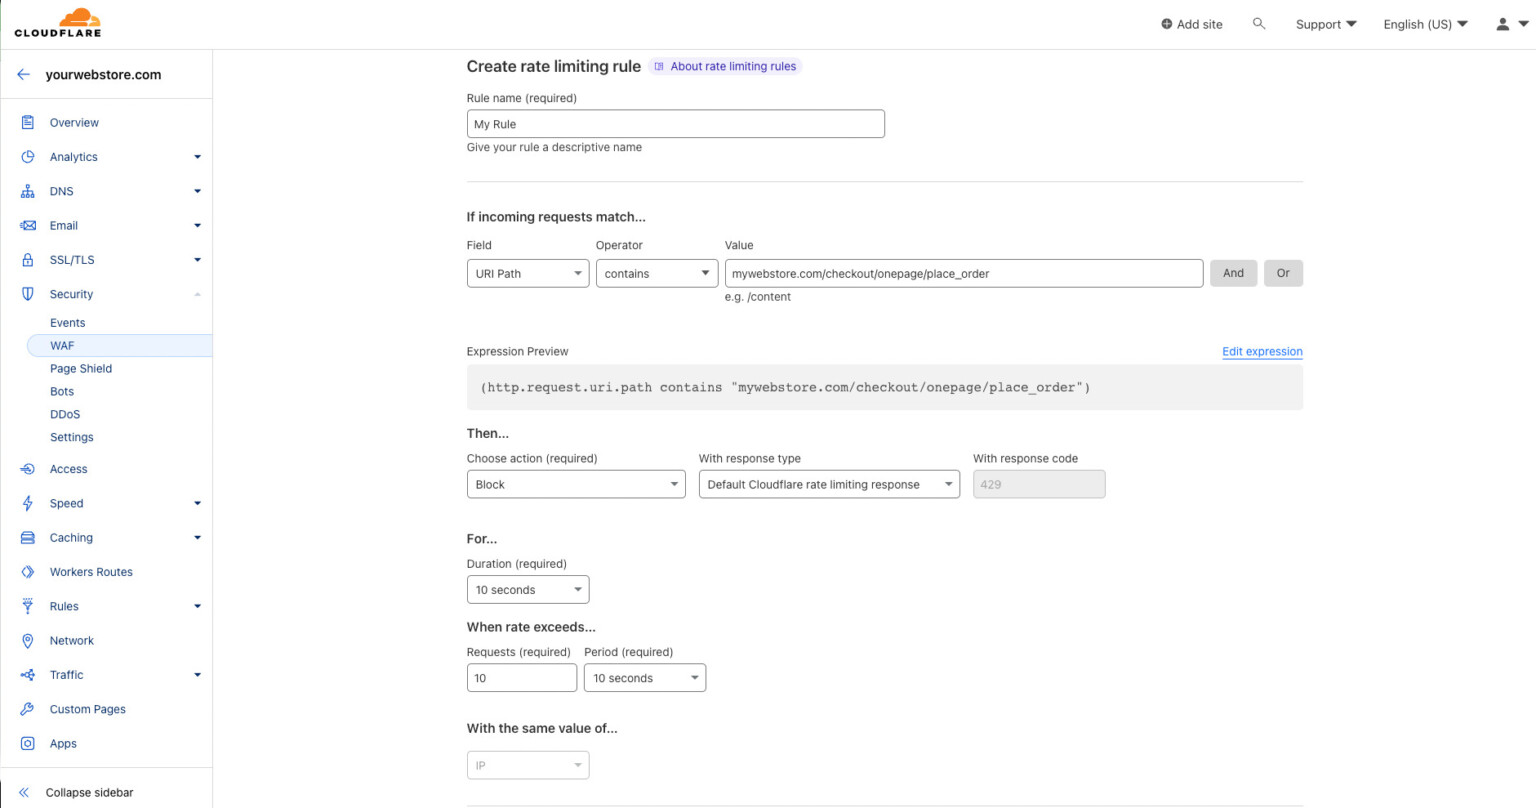This screenshot has width=1536, height=808.
Task: Click the Rule name input field
Action: click(675, 124)
